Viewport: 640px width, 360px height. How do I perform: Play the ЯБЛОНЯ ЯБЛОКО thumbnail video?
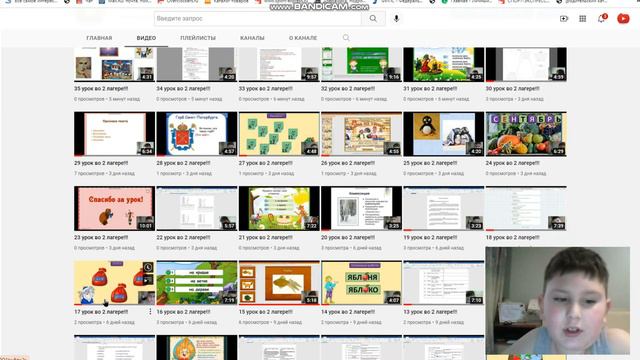click(361, 283)
